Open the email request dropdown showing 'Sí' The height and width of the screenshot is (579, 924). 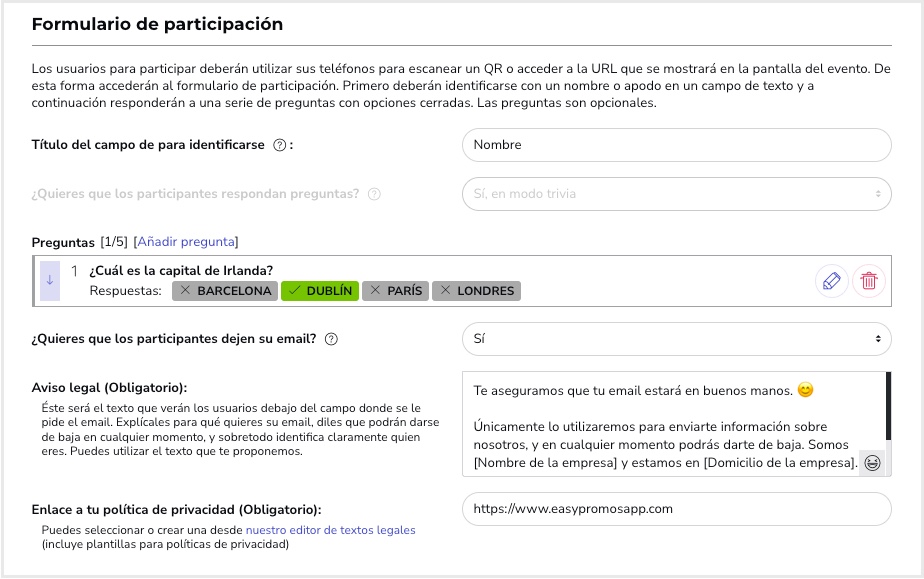(676, 339)
